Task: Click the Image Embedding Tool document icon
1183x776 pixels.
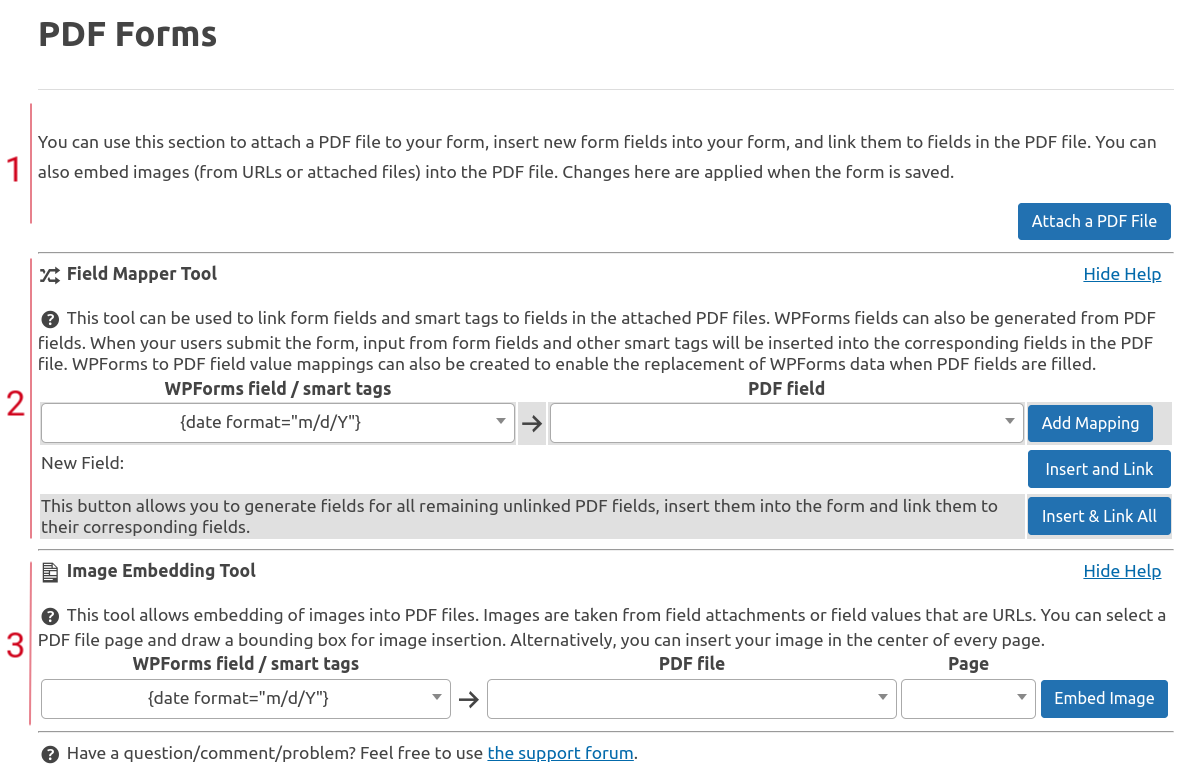Action: 50,573
